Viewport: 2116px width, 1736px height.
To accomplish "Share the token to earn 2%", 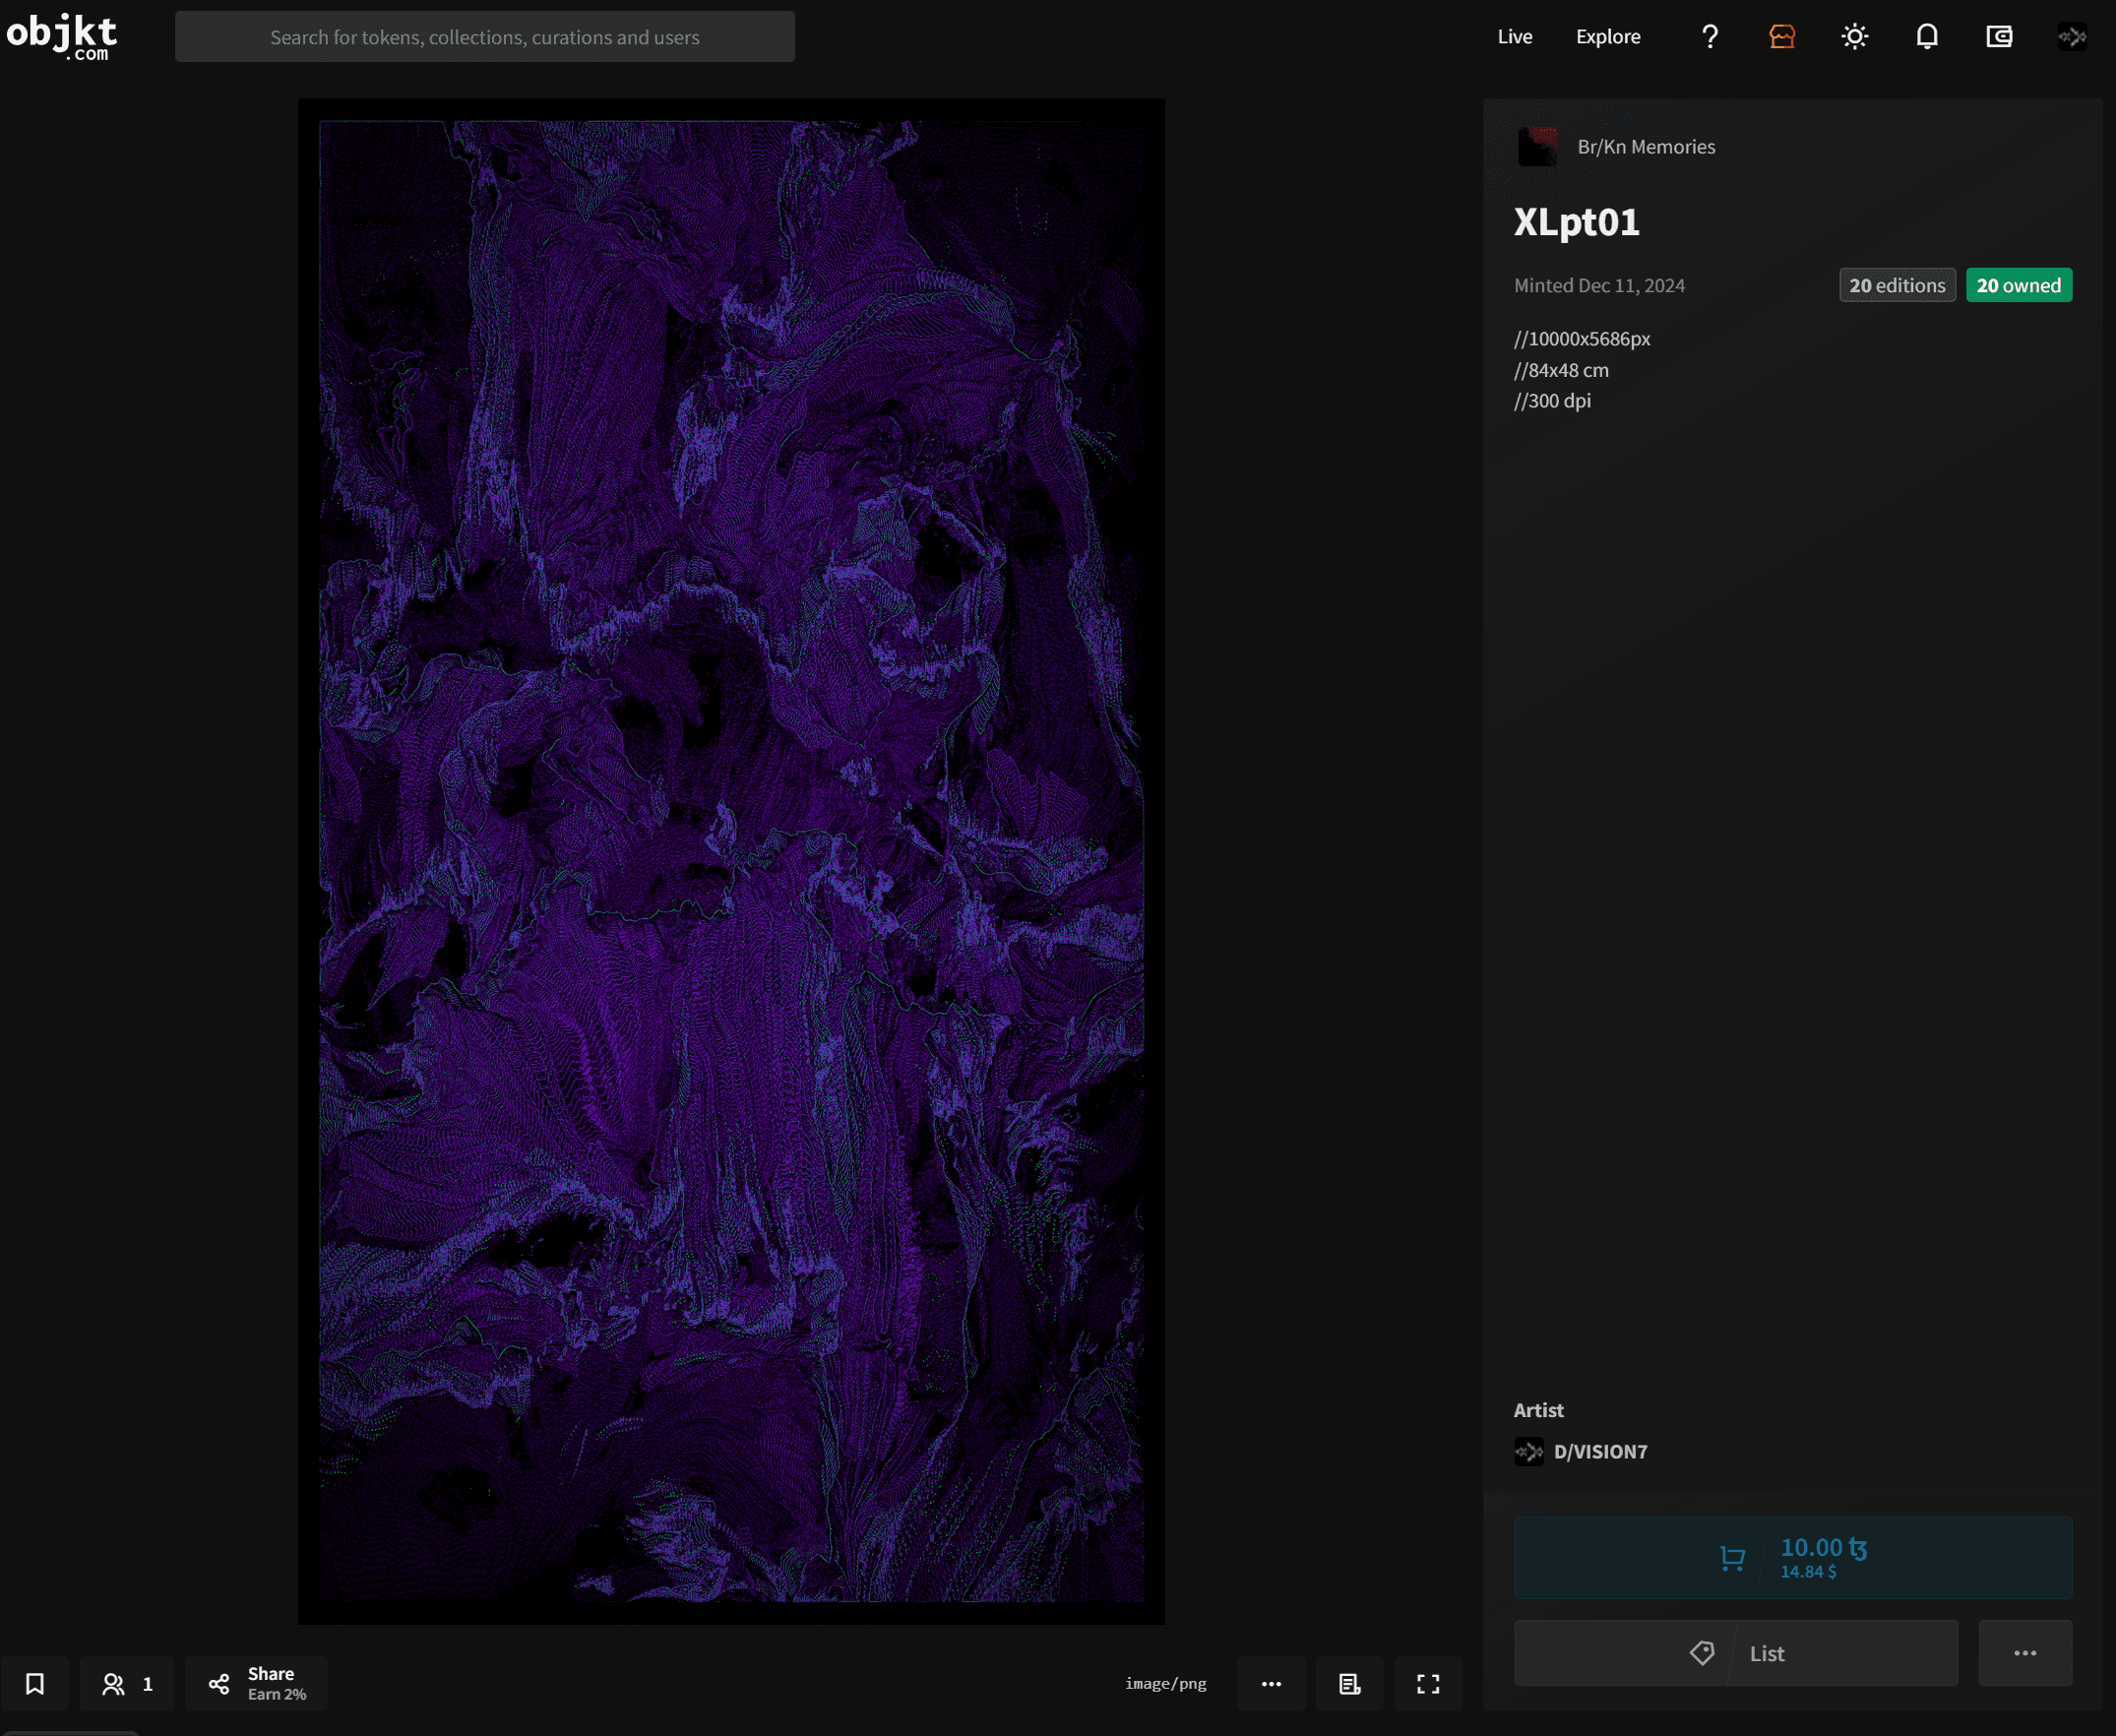I will (257, 1684).
